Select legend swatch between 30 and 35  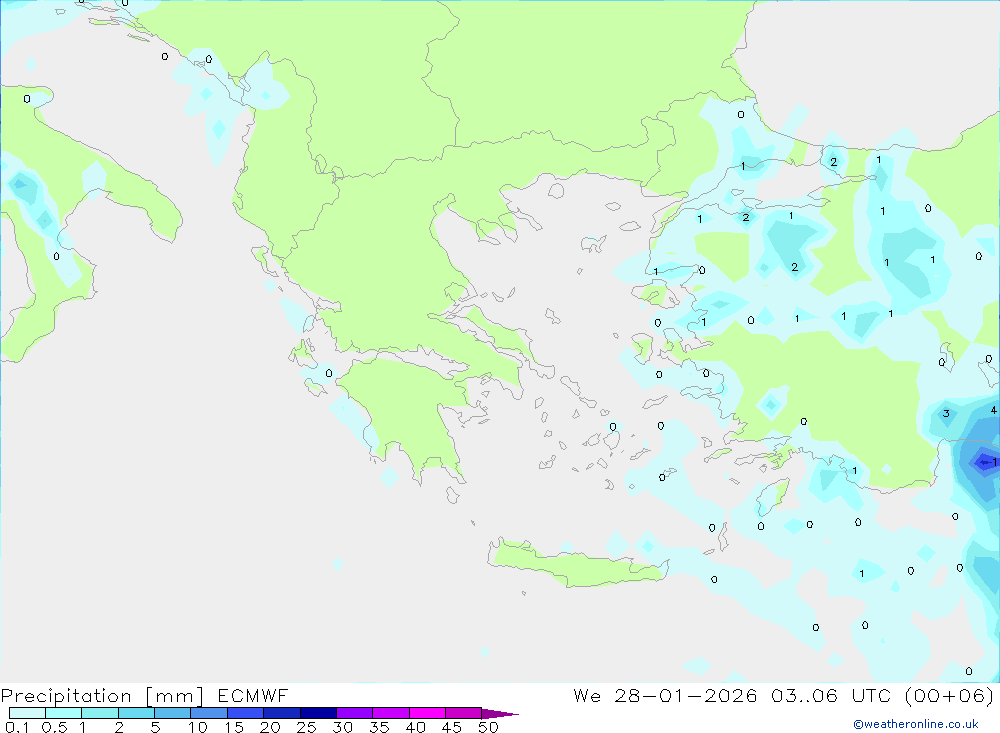pyautogui.click(x=355, y=713)
